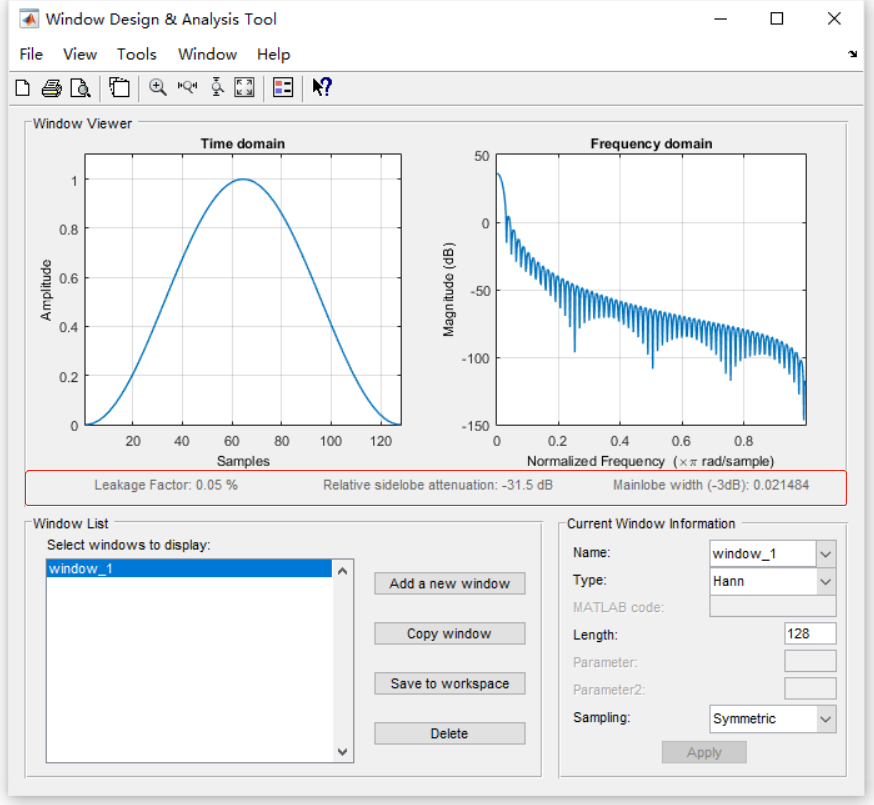
Task: Click 'Select windows to display:' label
Action: pos(129,545)
